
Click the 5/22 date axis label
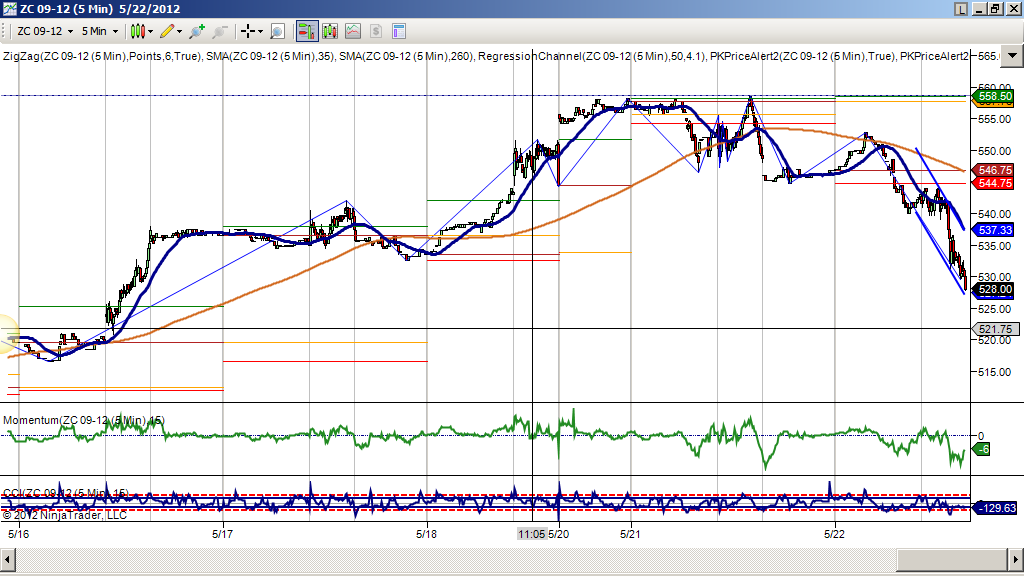pyautogui.click(x=834, y=534)
